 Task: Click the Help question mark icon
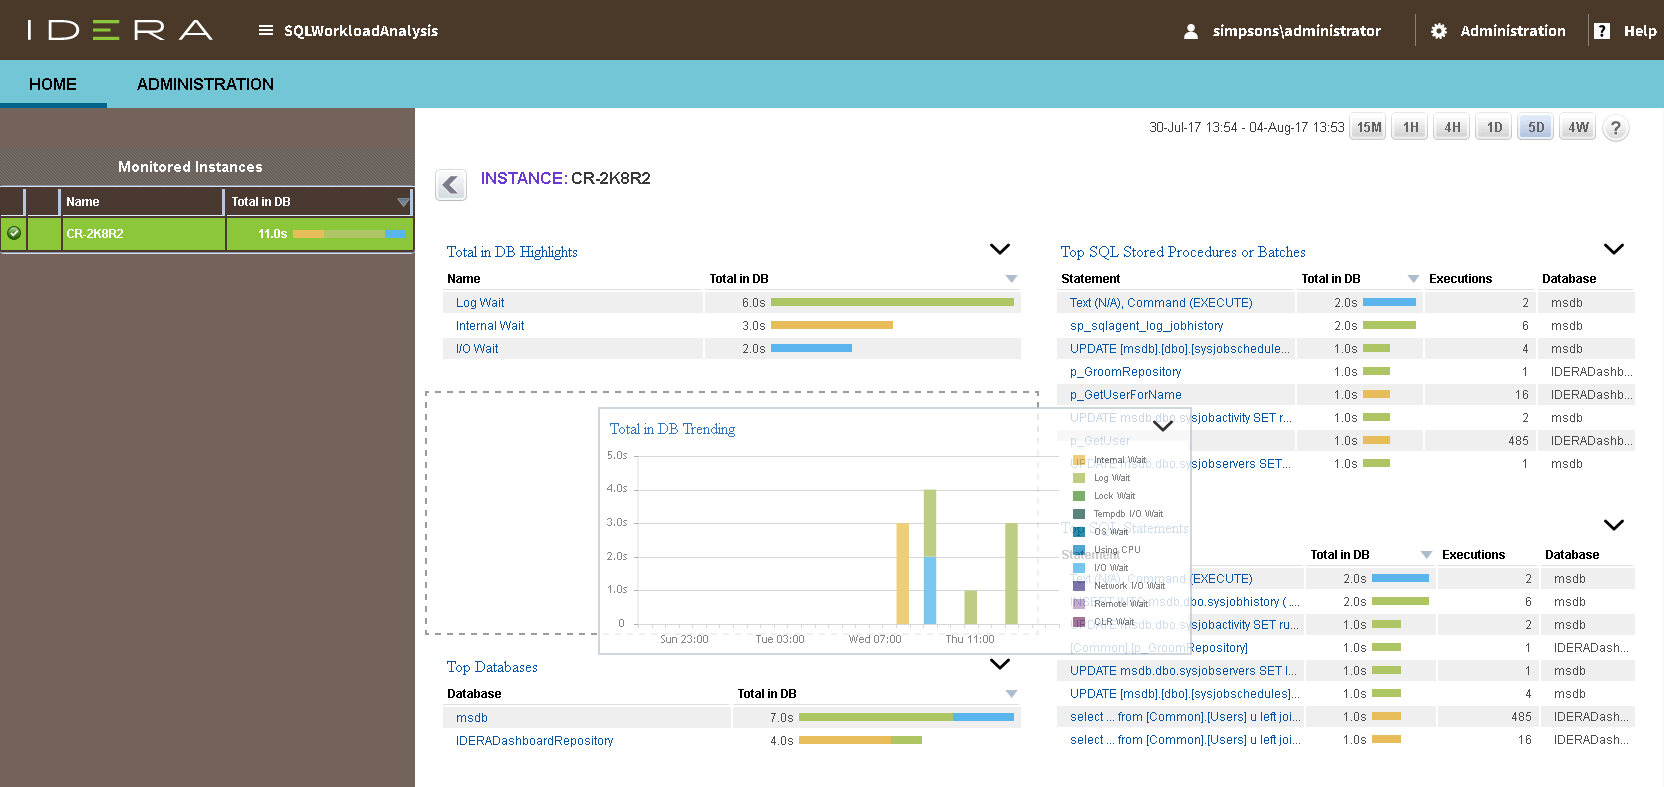[x=1602, y=31]
